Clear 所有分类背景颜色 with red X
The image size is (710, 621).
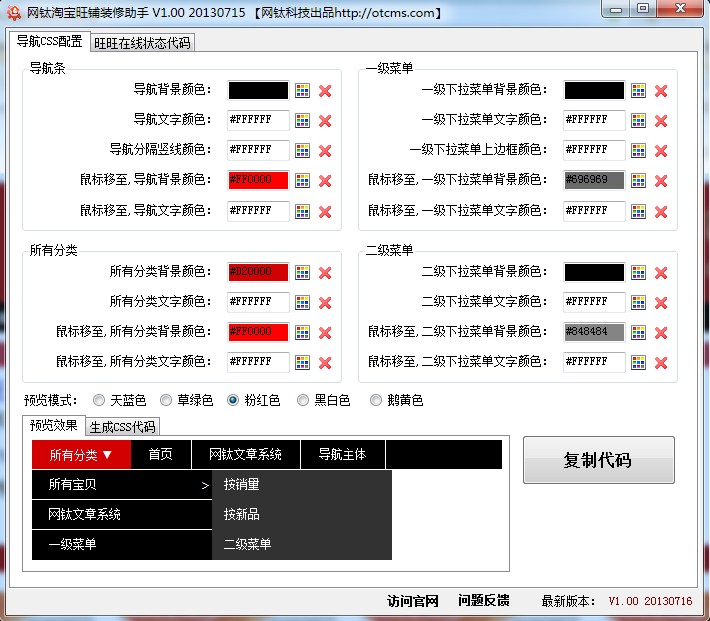tap(325, 273)
